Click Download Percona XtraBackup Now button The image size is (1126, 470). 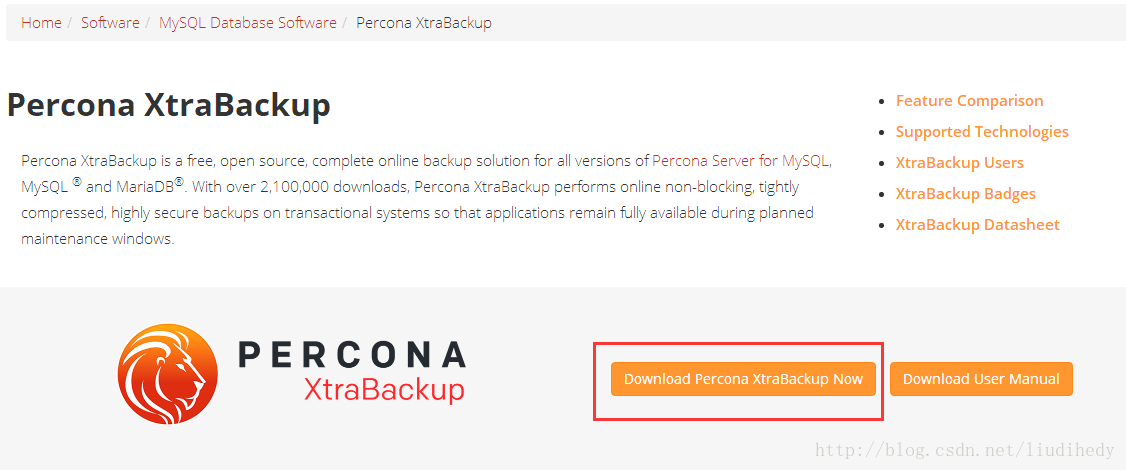(x=743, y=379)
